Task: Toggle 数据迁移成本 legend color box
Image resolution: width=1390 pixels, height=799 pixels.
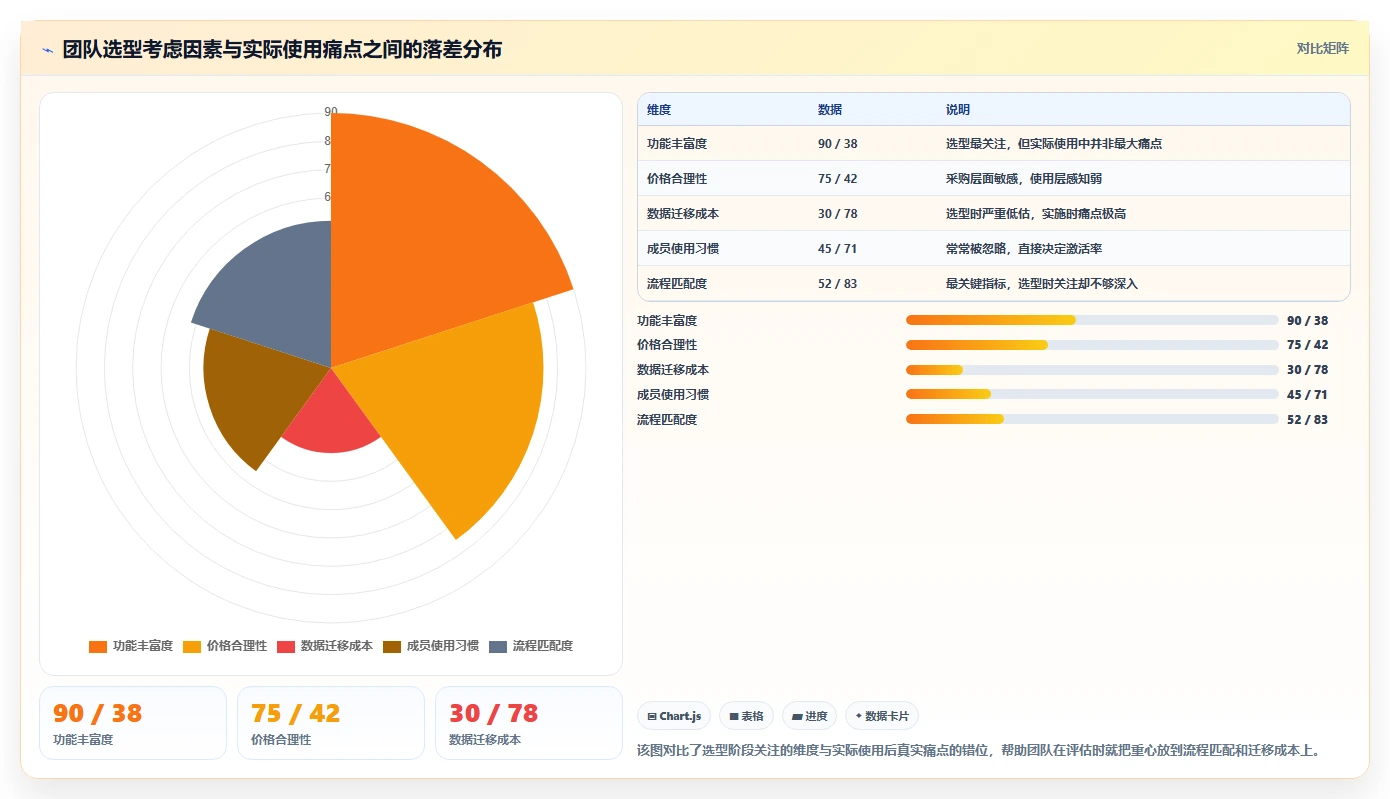Action: click(x=286, y=646)
